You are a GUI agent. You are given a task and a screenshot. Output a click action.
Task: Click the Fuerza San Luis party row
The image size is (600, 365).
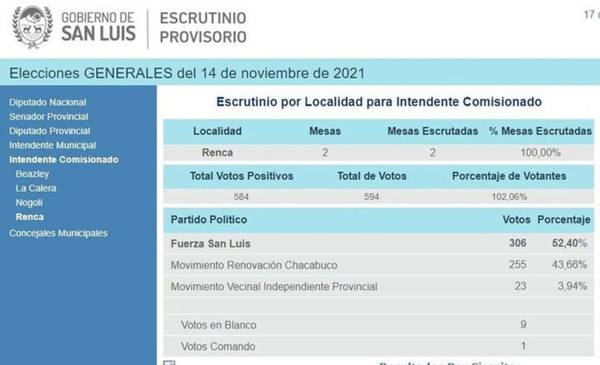pyautogui.click(x=378, y=243)
